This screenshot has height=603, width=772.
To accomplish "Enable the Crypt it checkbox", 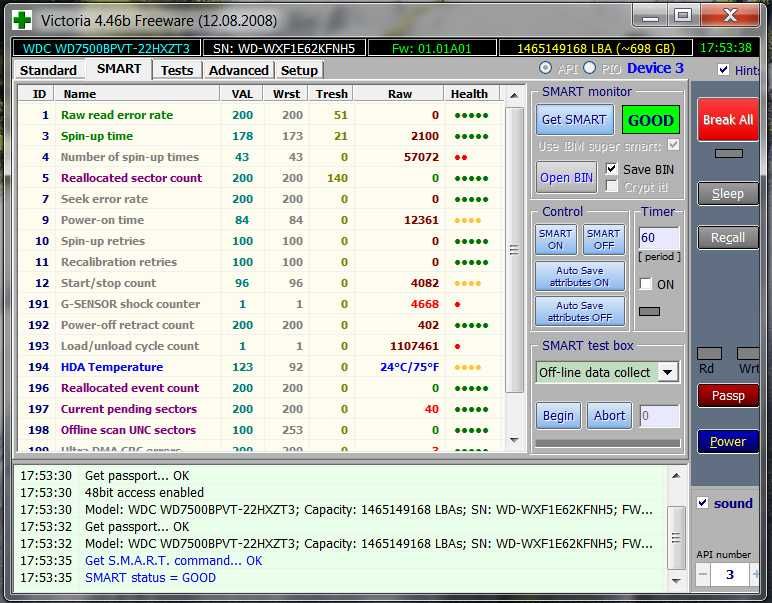I will tap(611, 187).
